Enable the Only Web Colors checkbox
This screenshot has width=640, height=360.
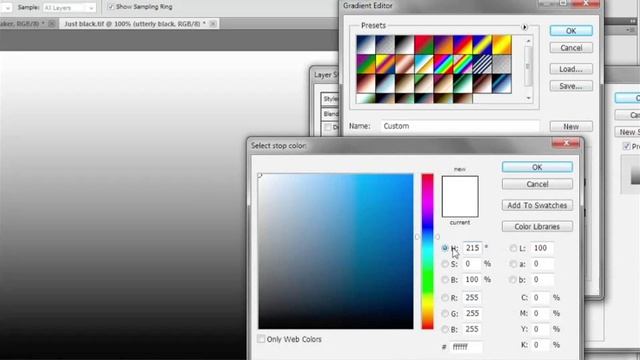pyautogui.click(x=261, y=339)
